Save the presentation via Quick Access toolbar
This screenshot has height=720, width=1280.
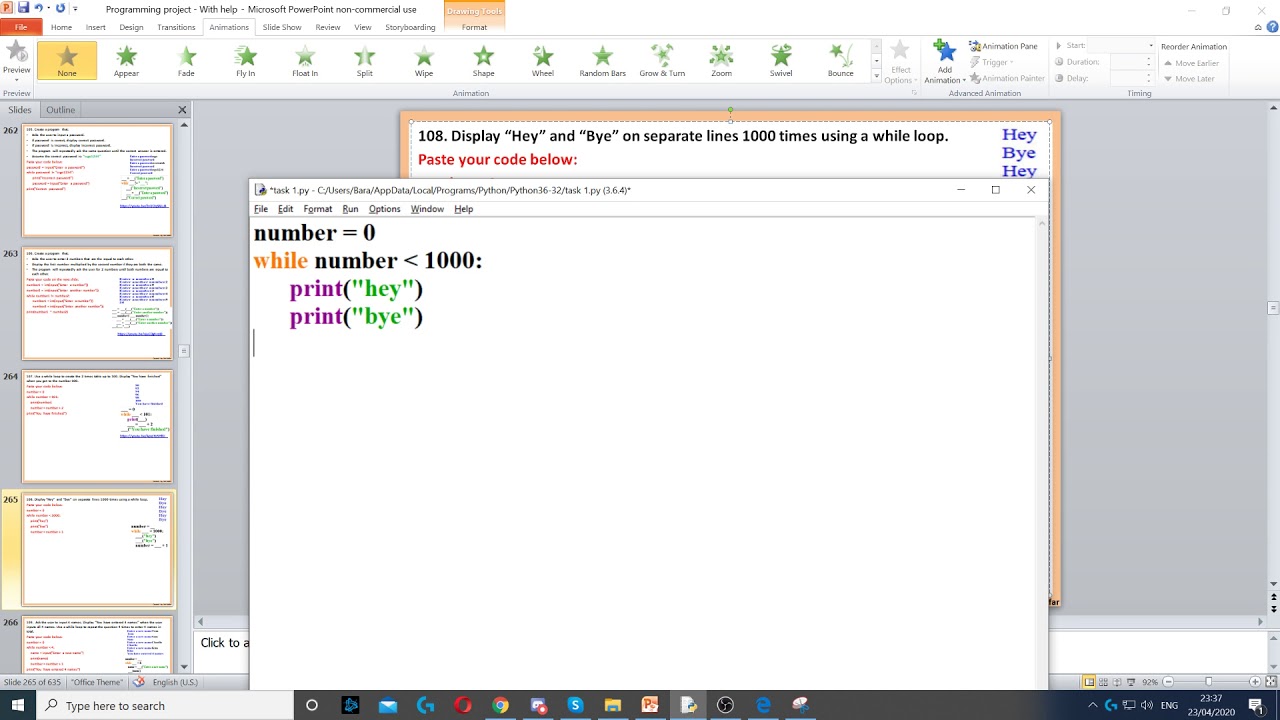tap(23, 8)
